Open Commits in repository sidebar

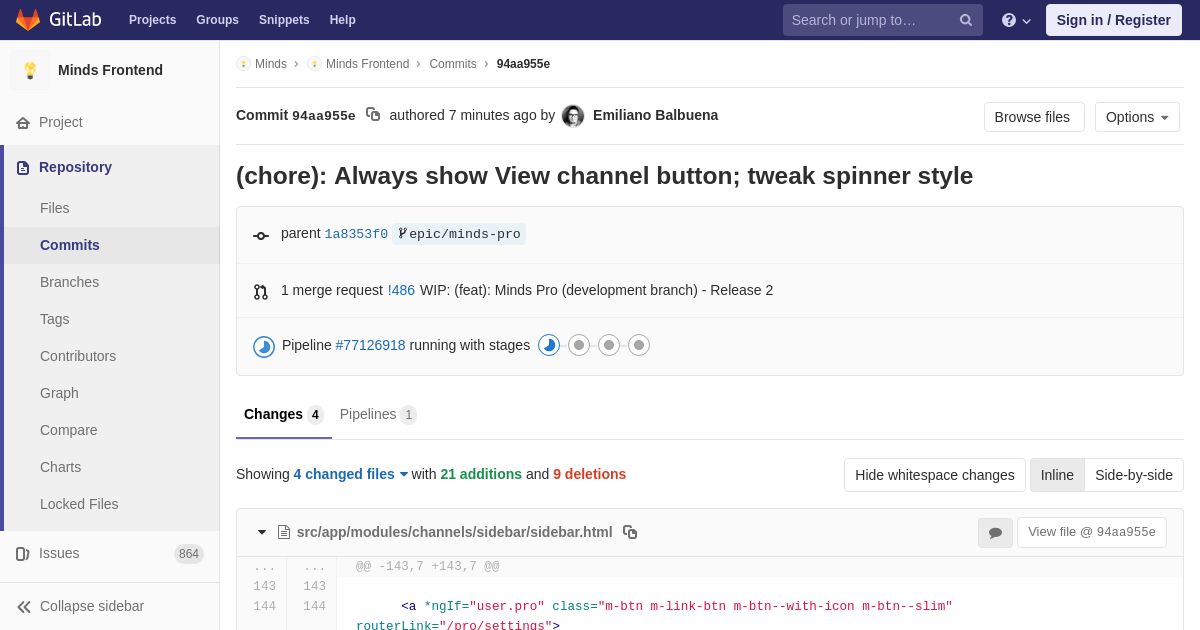(x=112, y=245)
